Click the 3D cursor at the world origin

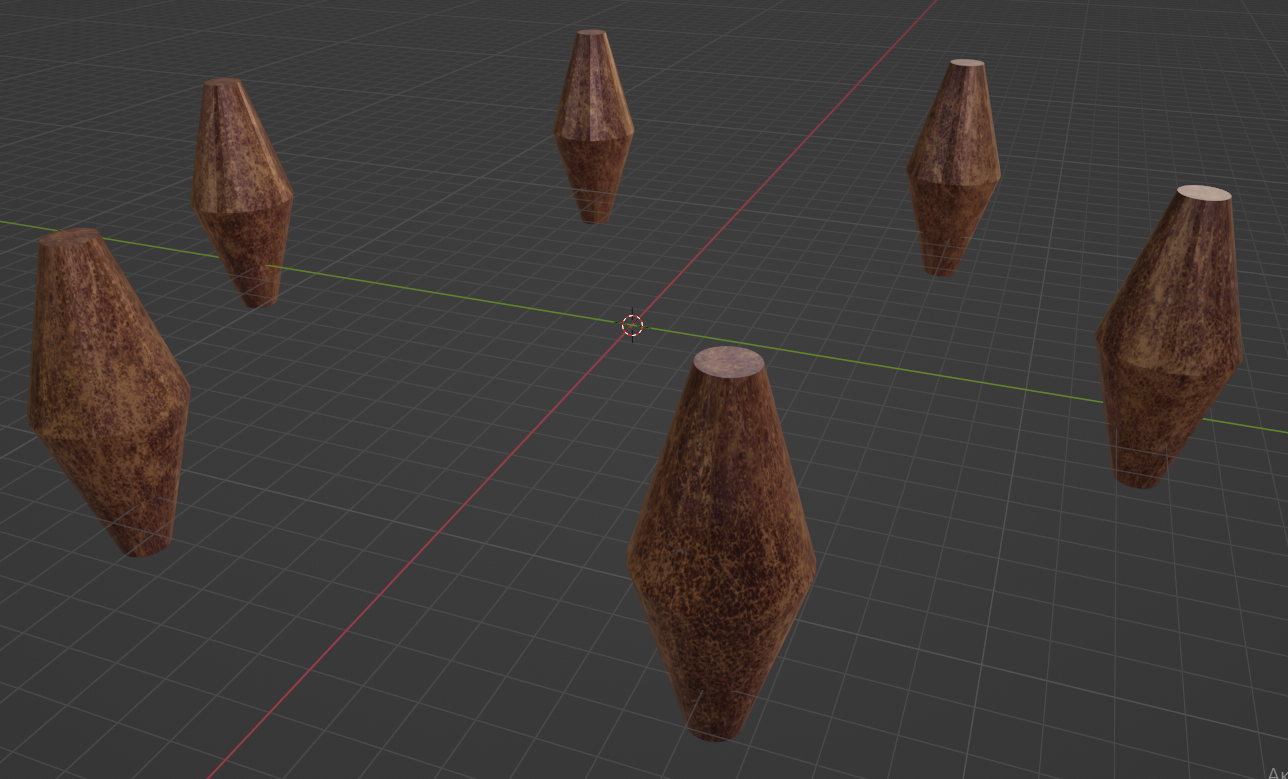[632, 325]
